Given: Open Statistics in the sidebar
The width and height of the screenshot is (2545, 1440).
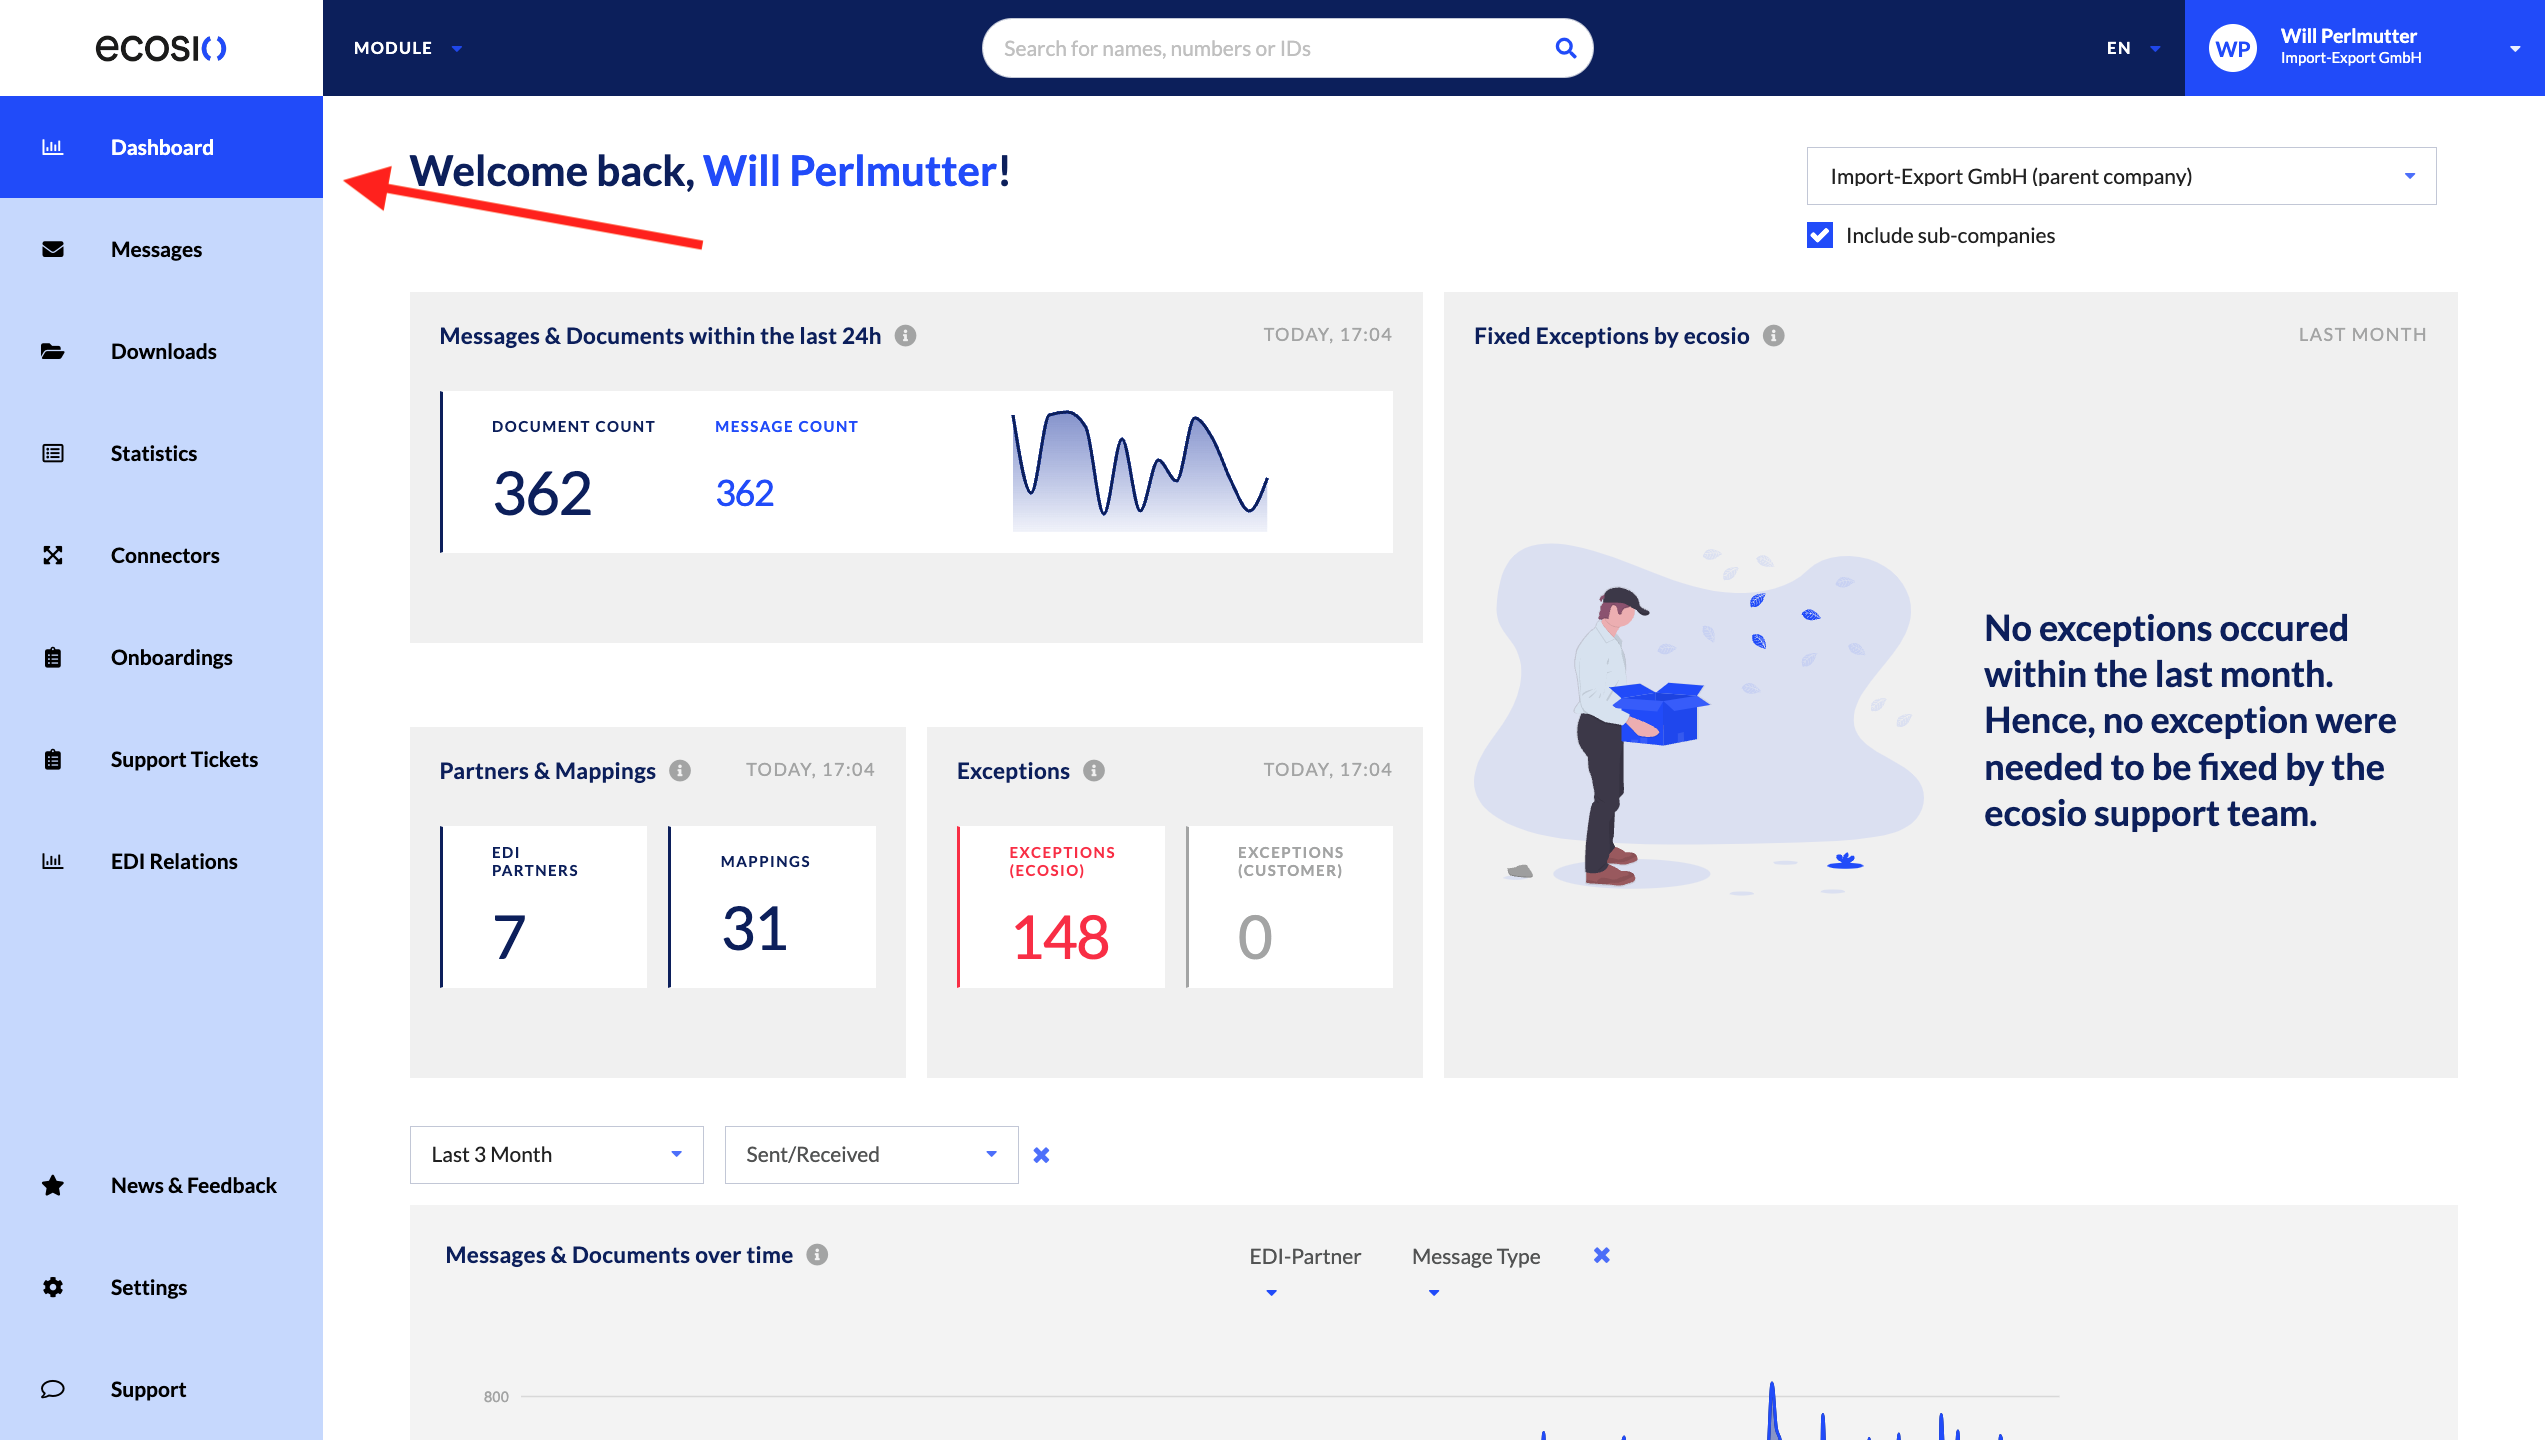Looking at the screenshot, I should 161,453.
